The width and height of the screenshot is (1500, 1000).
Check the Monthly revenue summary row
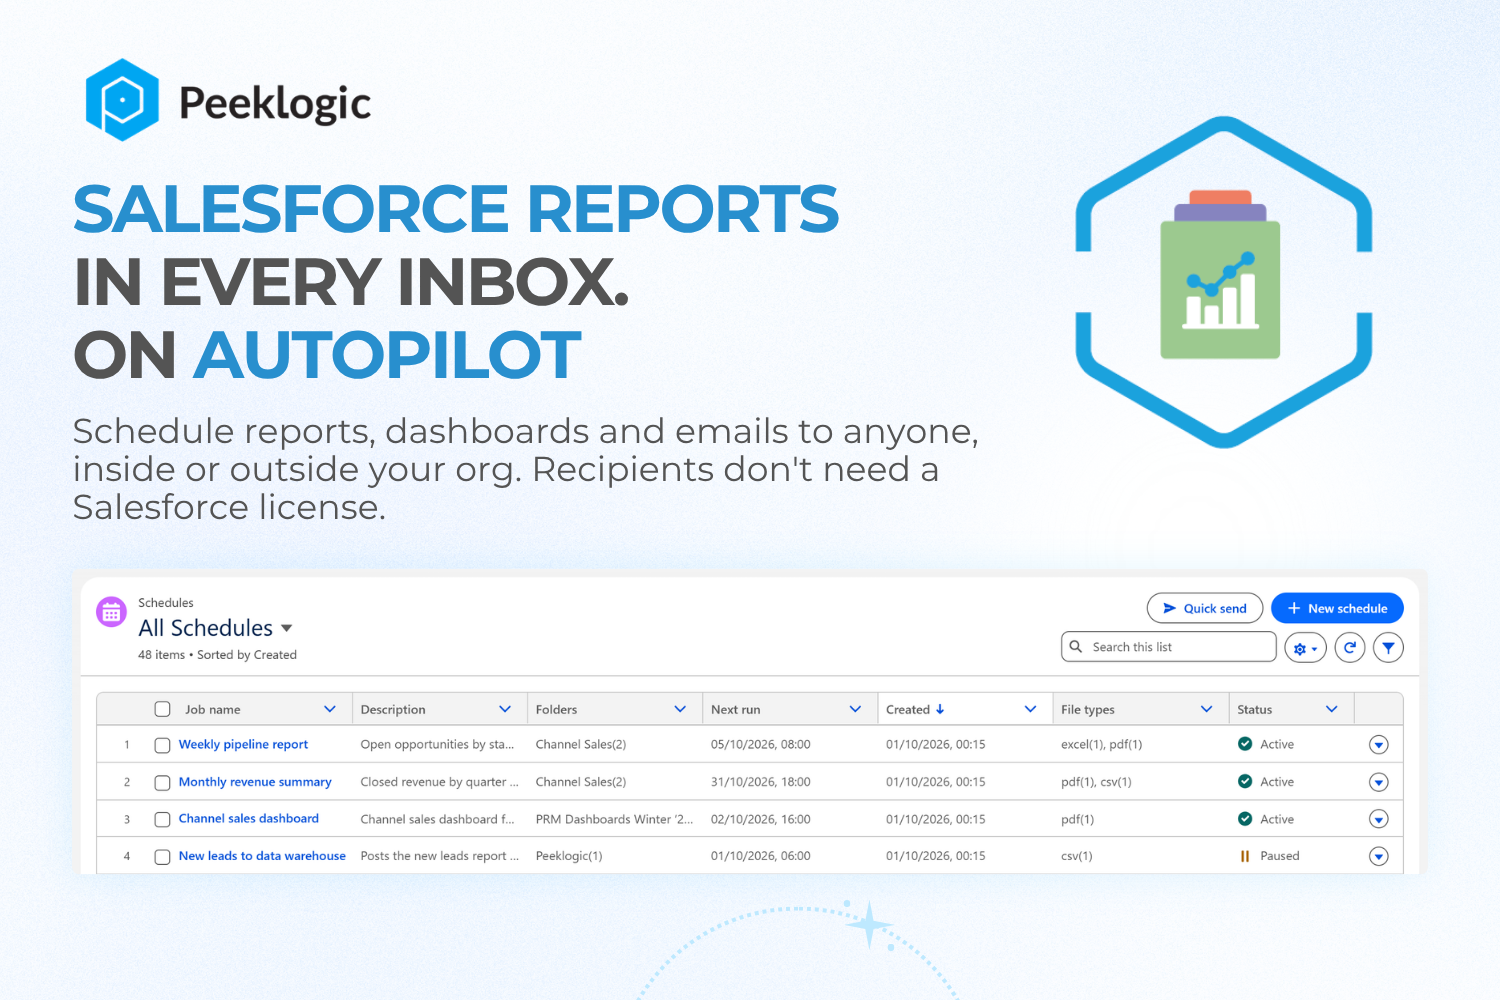pyautogui.click(x=162, y=783)
